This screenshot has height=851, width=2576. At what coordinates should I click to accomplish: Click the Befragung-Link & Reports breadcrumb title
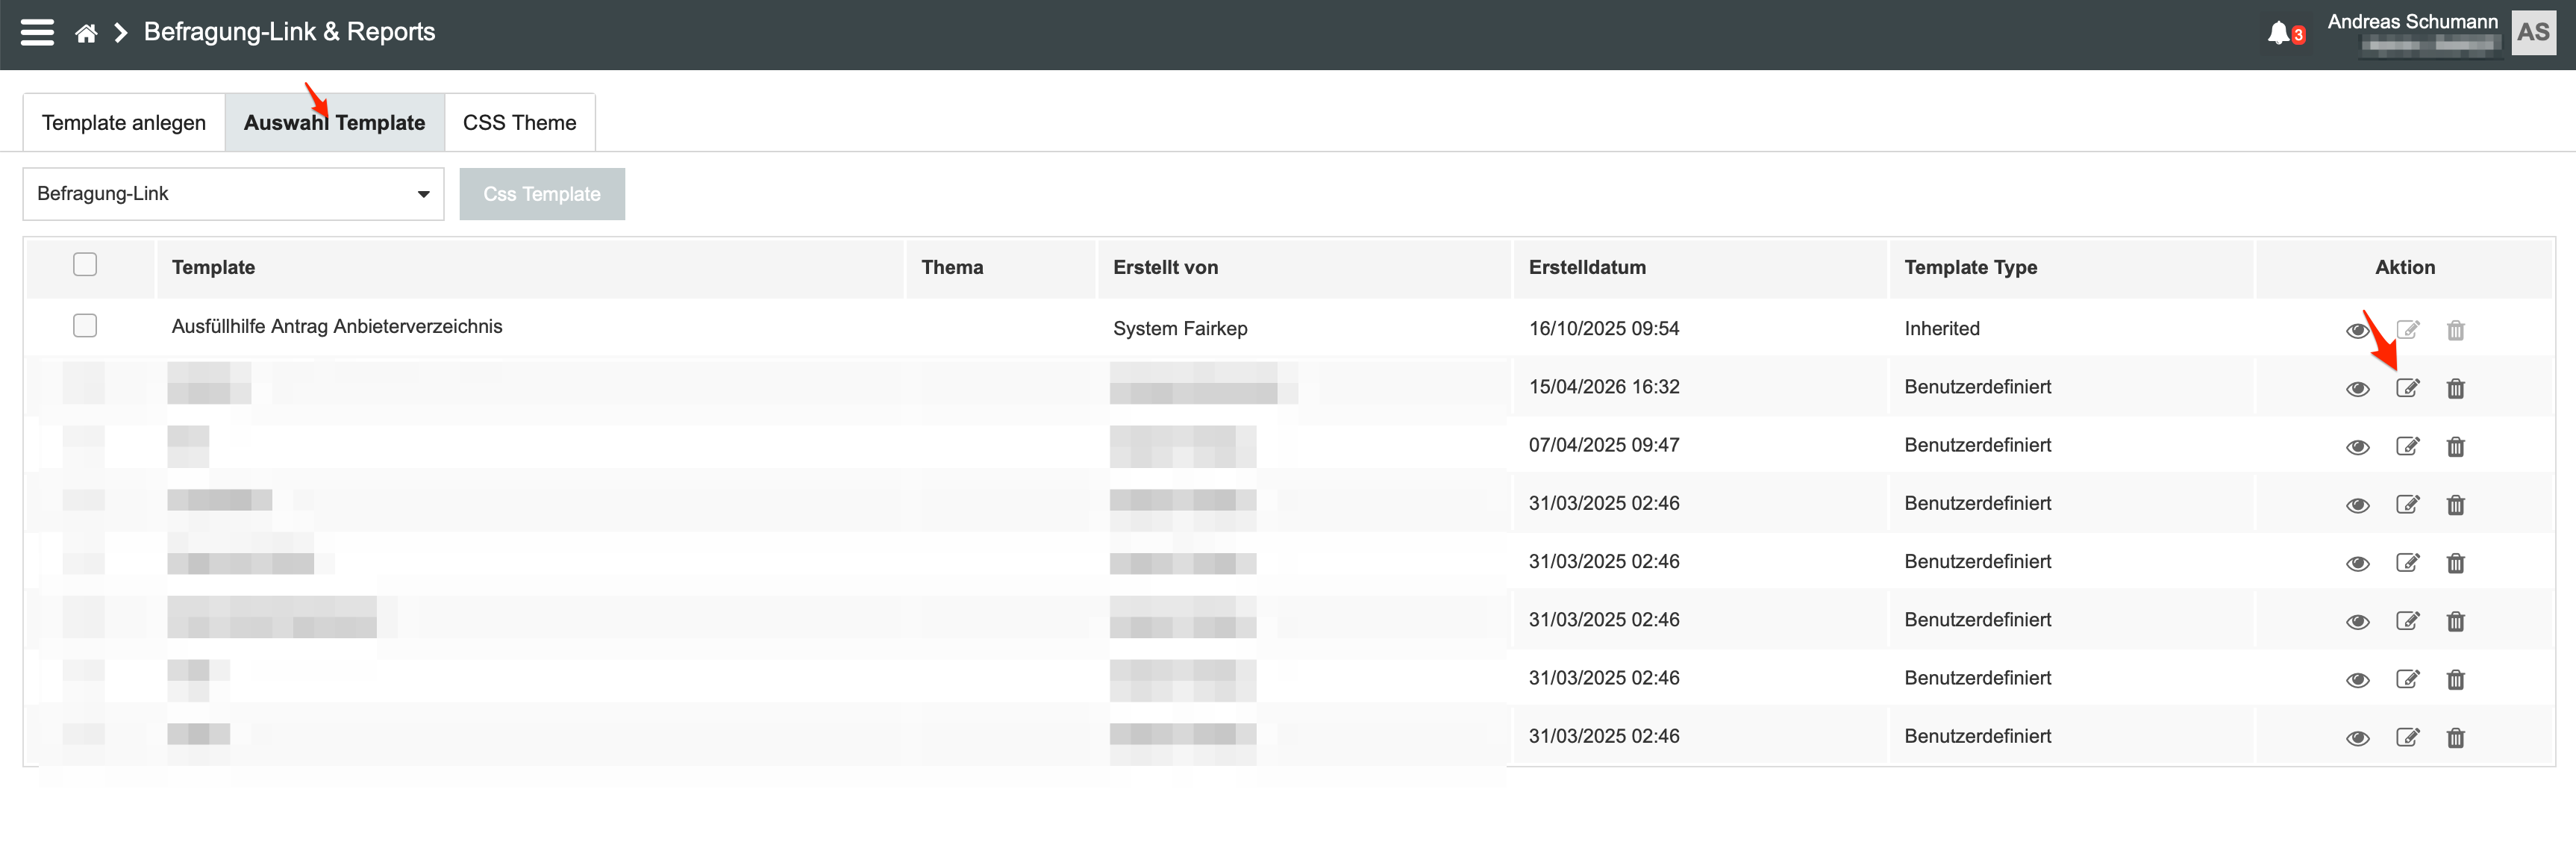coord(289,32)
